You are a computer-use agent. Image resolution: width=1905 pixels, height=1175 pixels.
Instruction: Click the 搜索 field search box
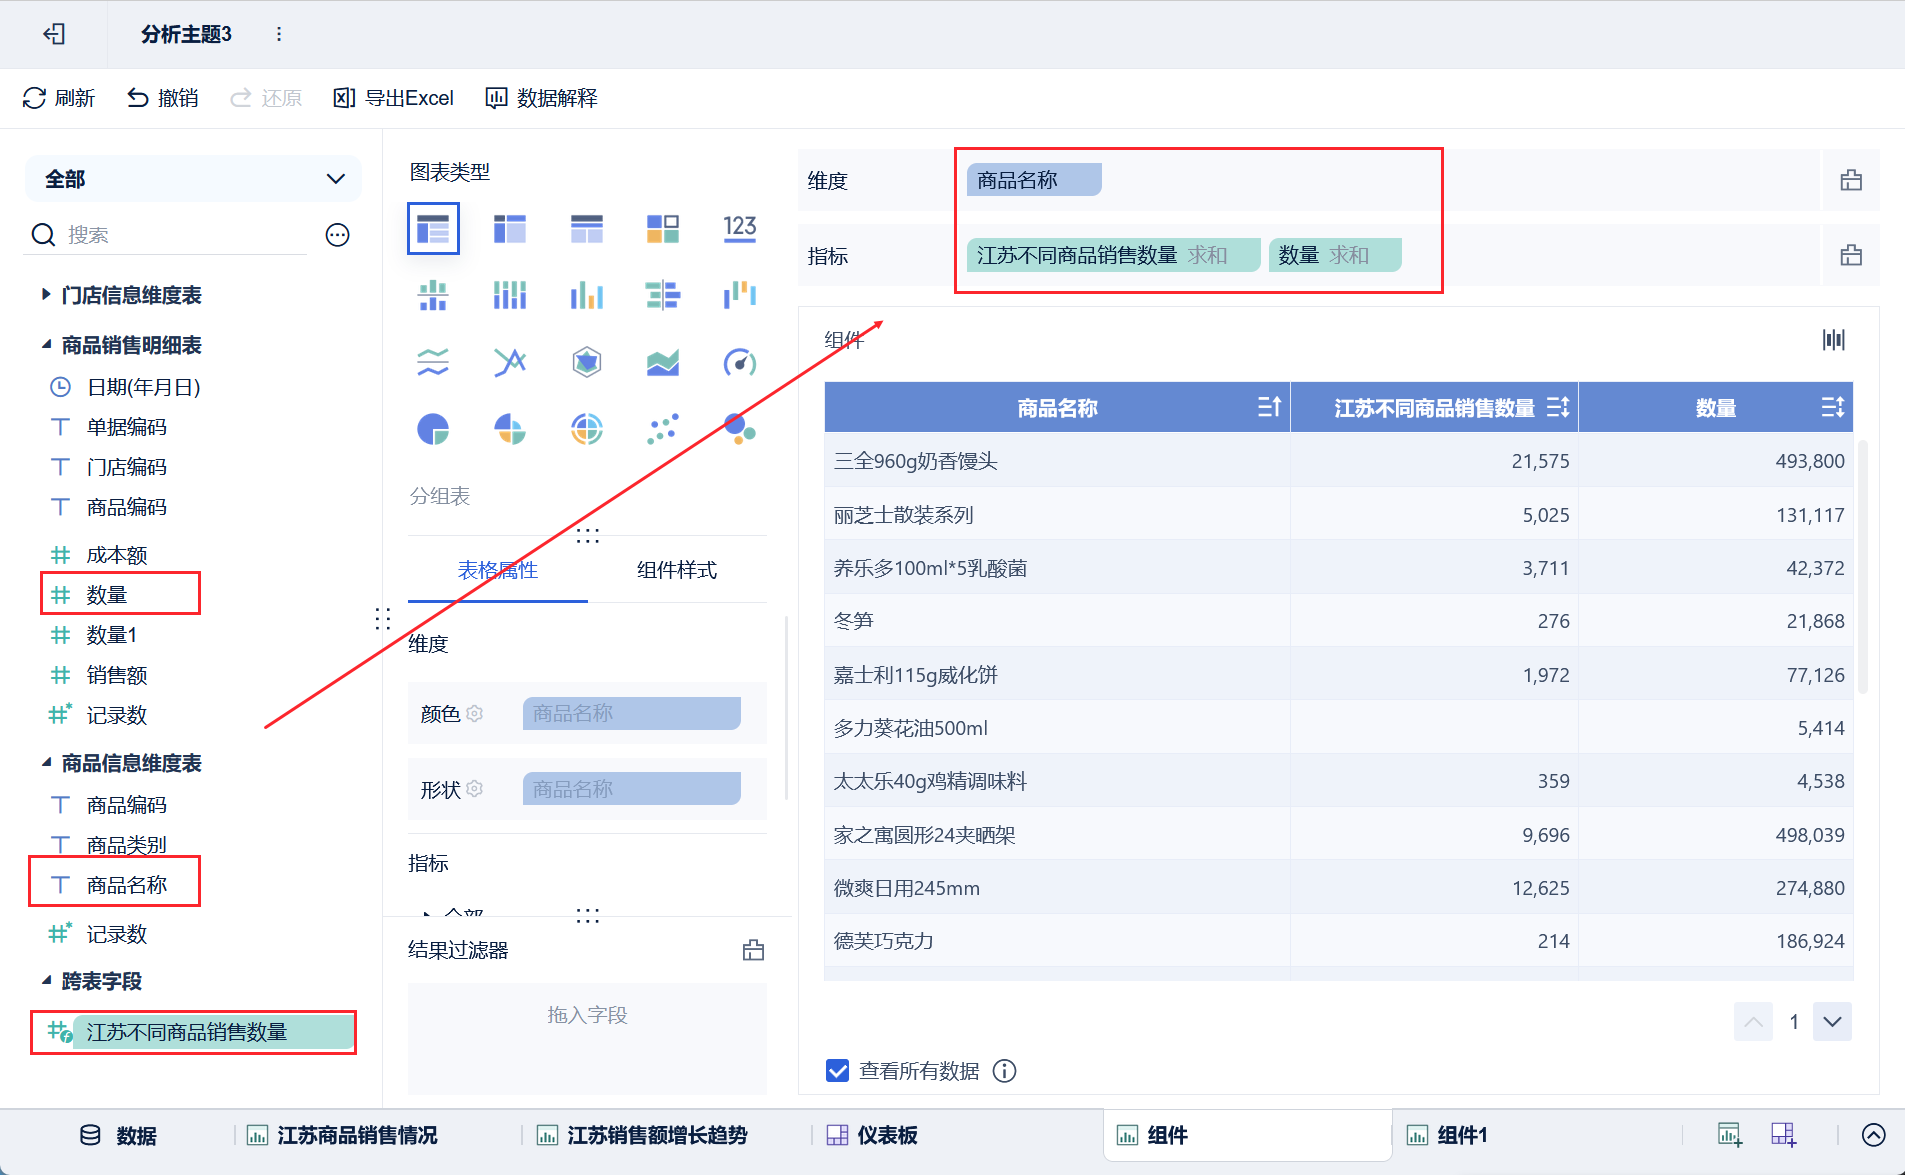[166, 235]
